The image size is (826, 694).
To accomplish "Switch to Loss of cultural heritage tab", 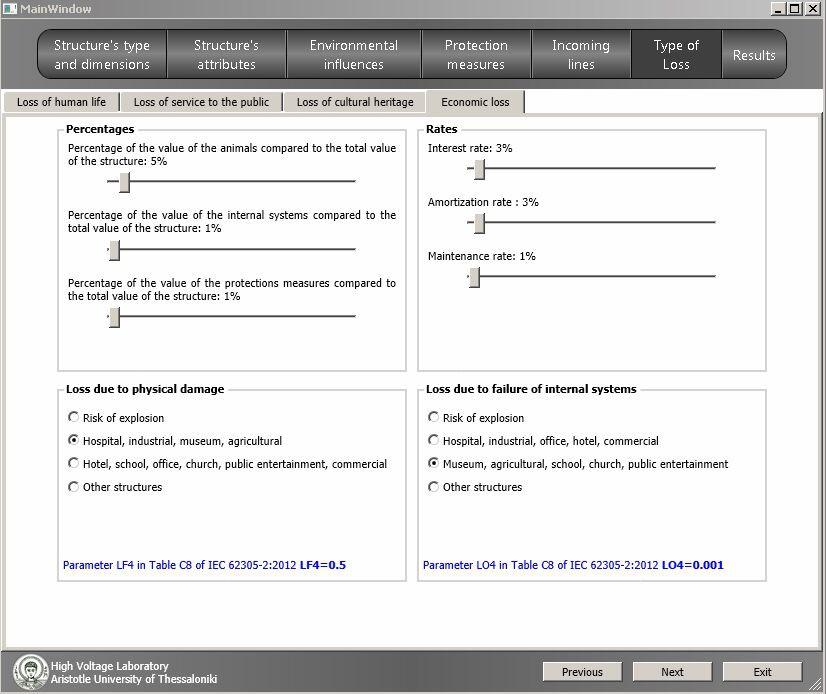I will point(355,102).
